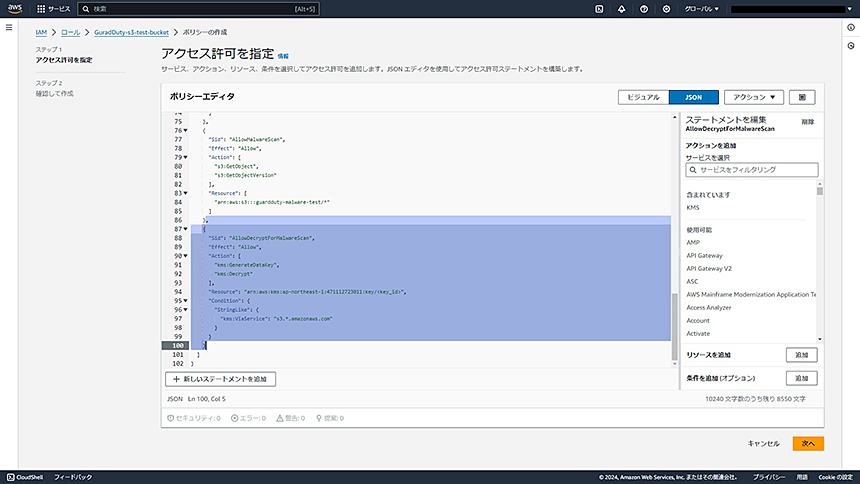Open the Services grid menu
Viewport: 860px width, 484px height.
click(53, 9)
